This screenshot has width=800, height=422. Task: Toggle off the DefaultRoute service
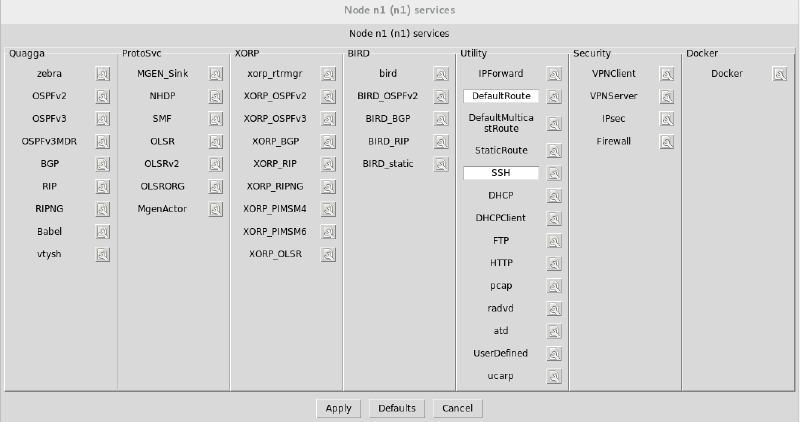point(501,97)
